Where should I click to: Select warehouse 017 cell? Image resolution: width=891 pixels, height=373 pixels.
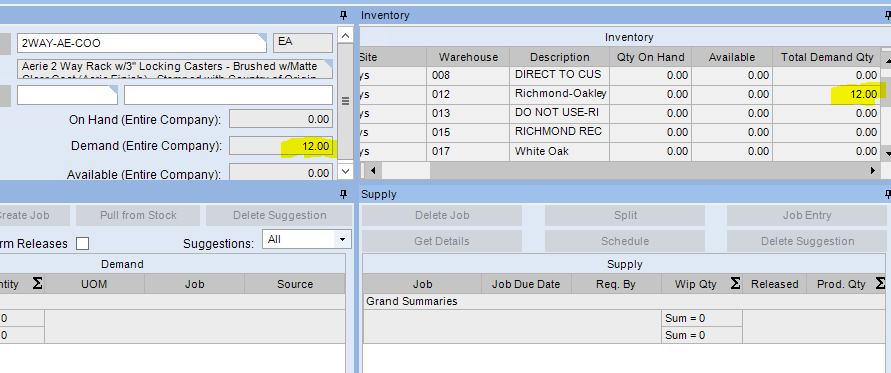click(468, 152)
